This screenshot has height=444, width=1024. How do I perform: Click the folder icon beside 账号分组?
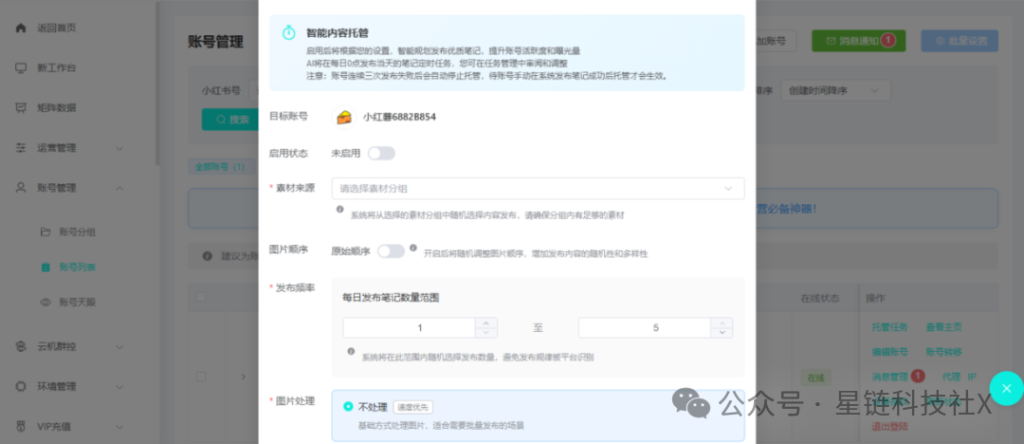click(x=45, y=232)
